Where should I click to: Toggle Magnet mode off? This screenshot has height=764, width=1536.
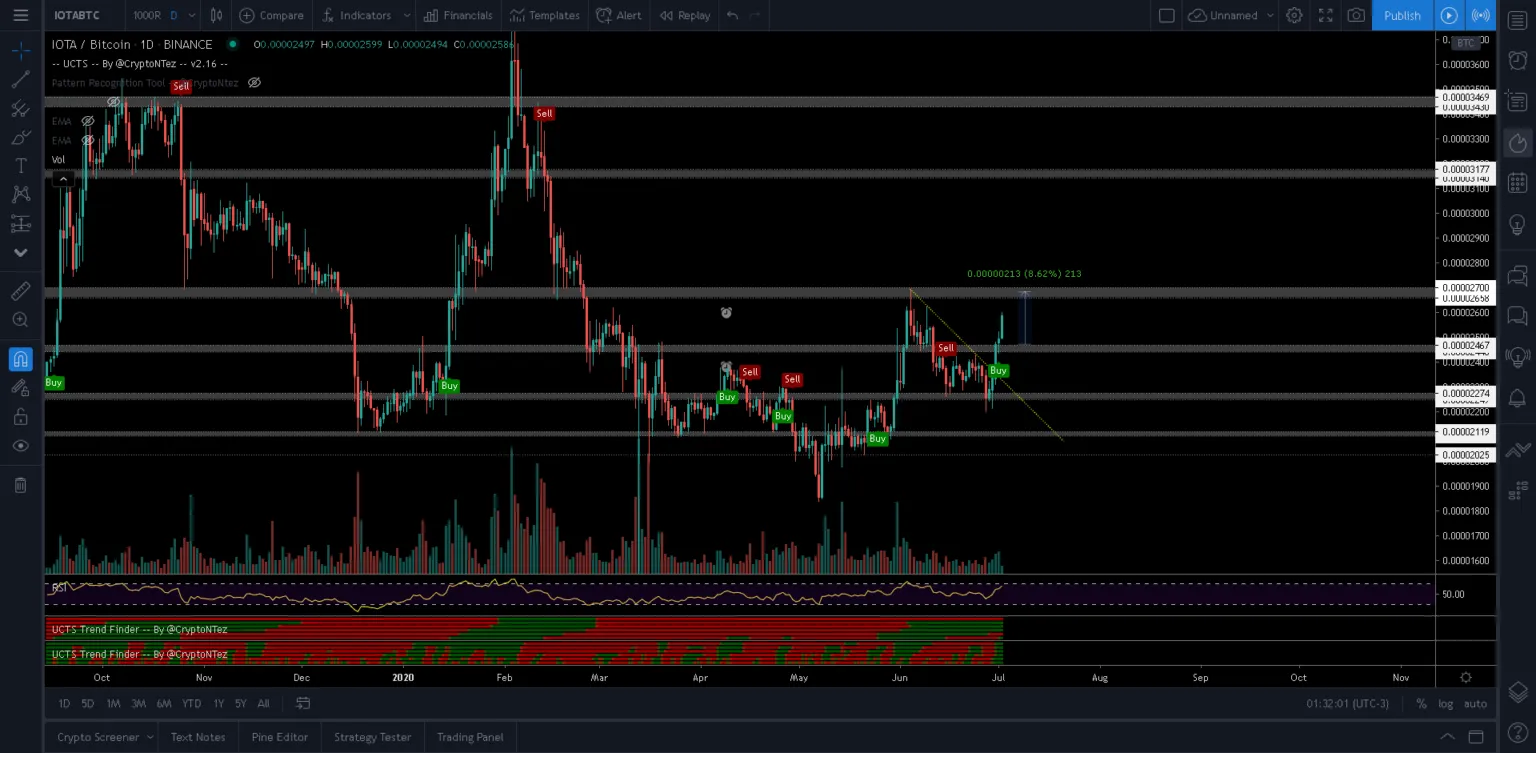click(x=20, y=359)
